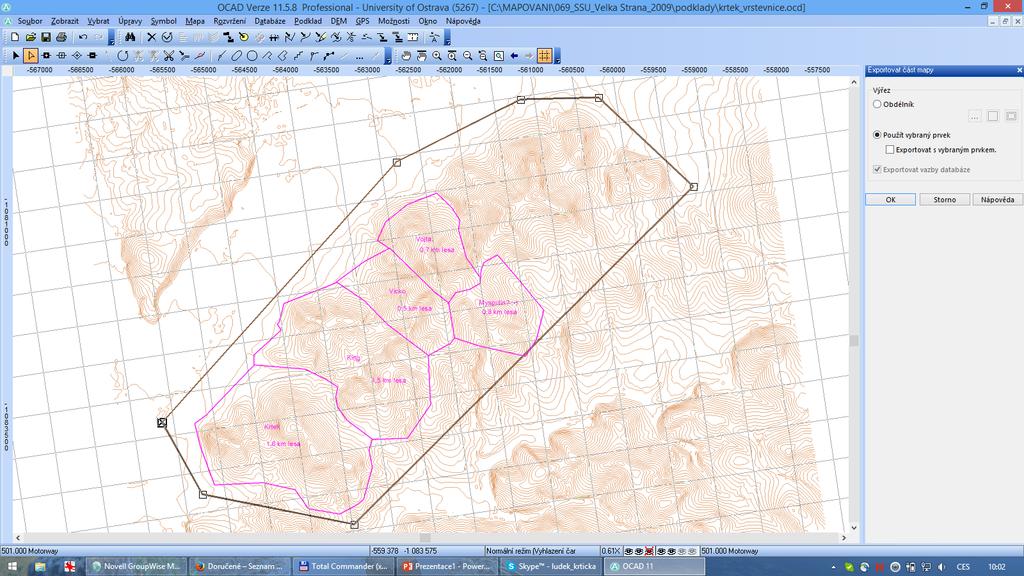Open an existing map file
The height and width of the screenshot is (576, 1024).
click(31, 37)
